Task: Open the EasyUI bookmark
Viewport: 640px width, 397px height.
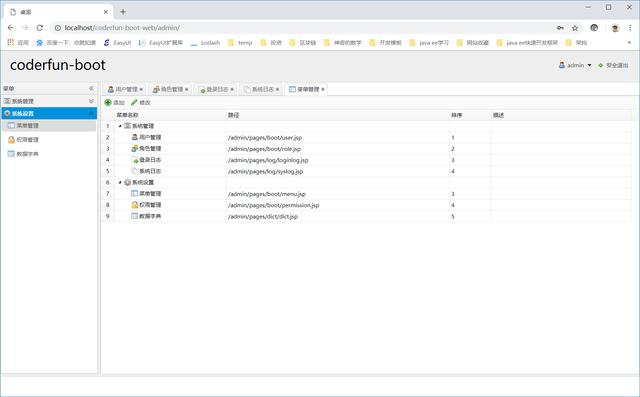Action: (x=117, y=42)
